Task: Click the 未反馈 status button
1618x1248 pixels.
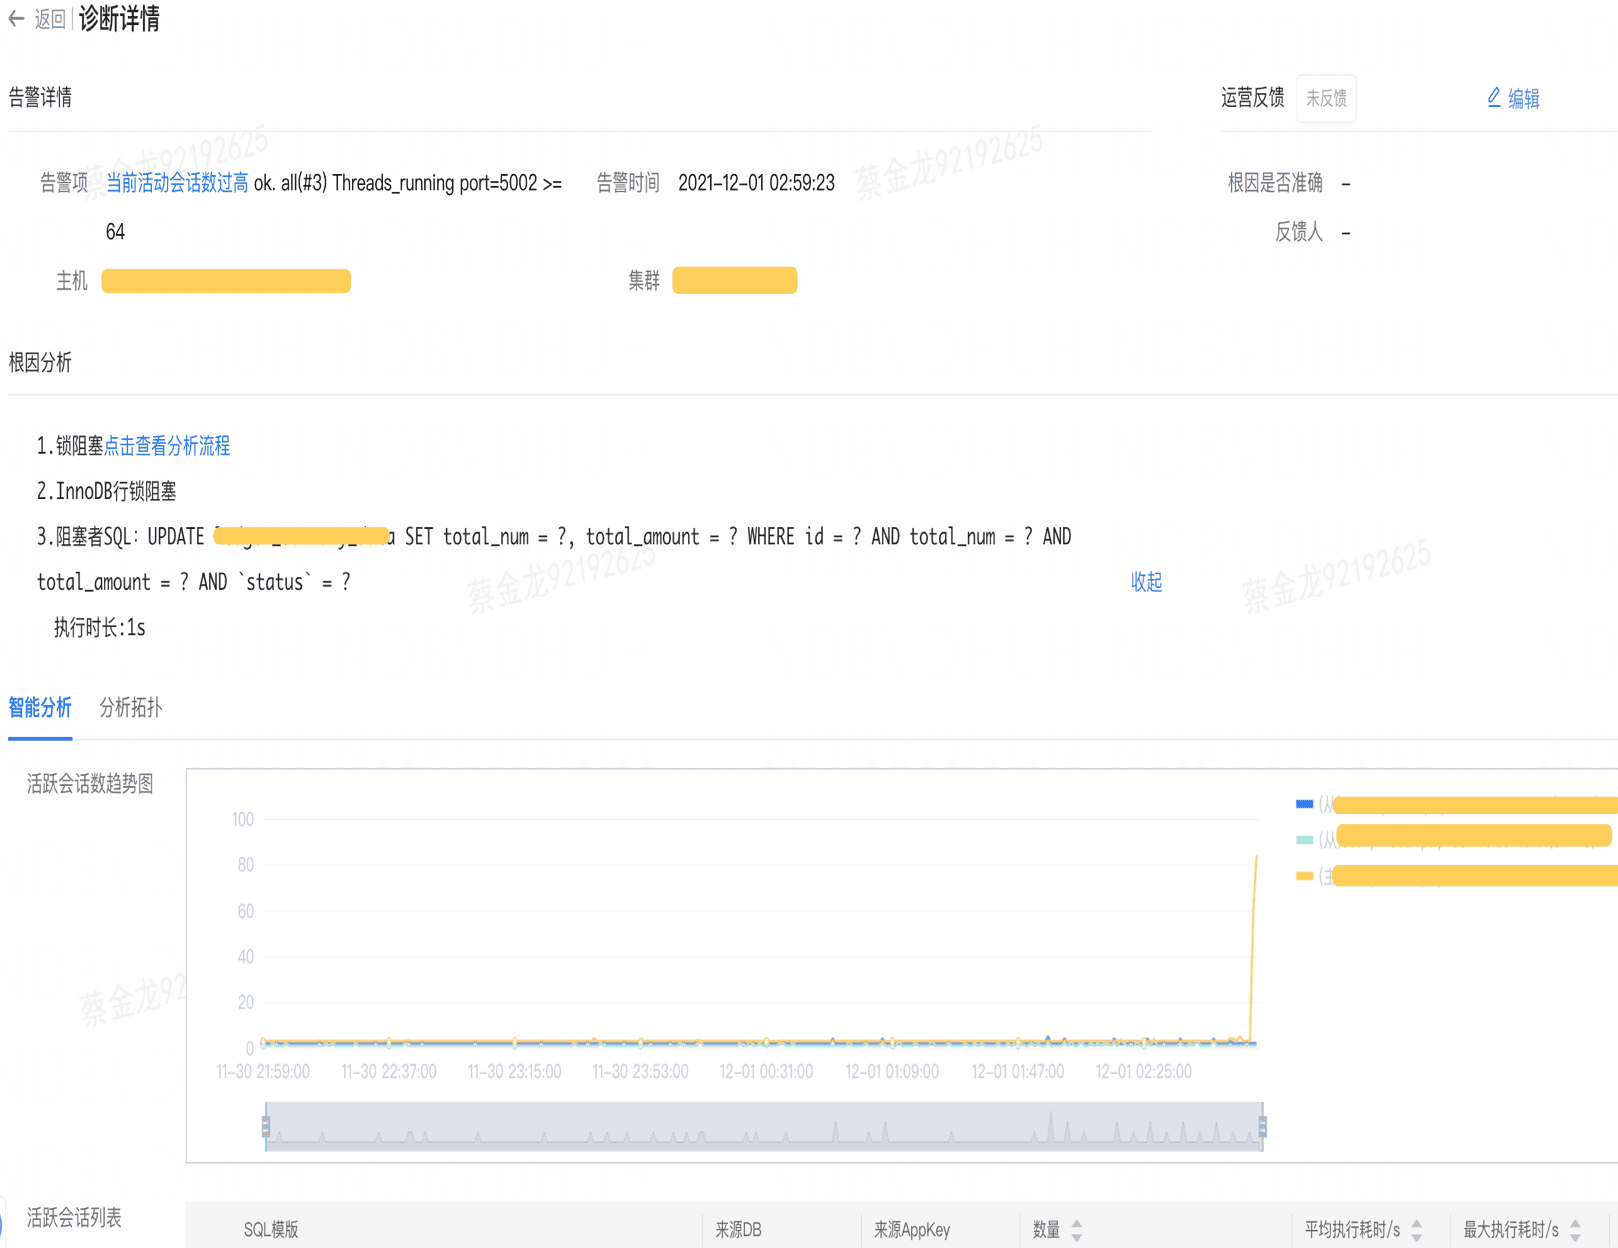Action: (1326, 99)
